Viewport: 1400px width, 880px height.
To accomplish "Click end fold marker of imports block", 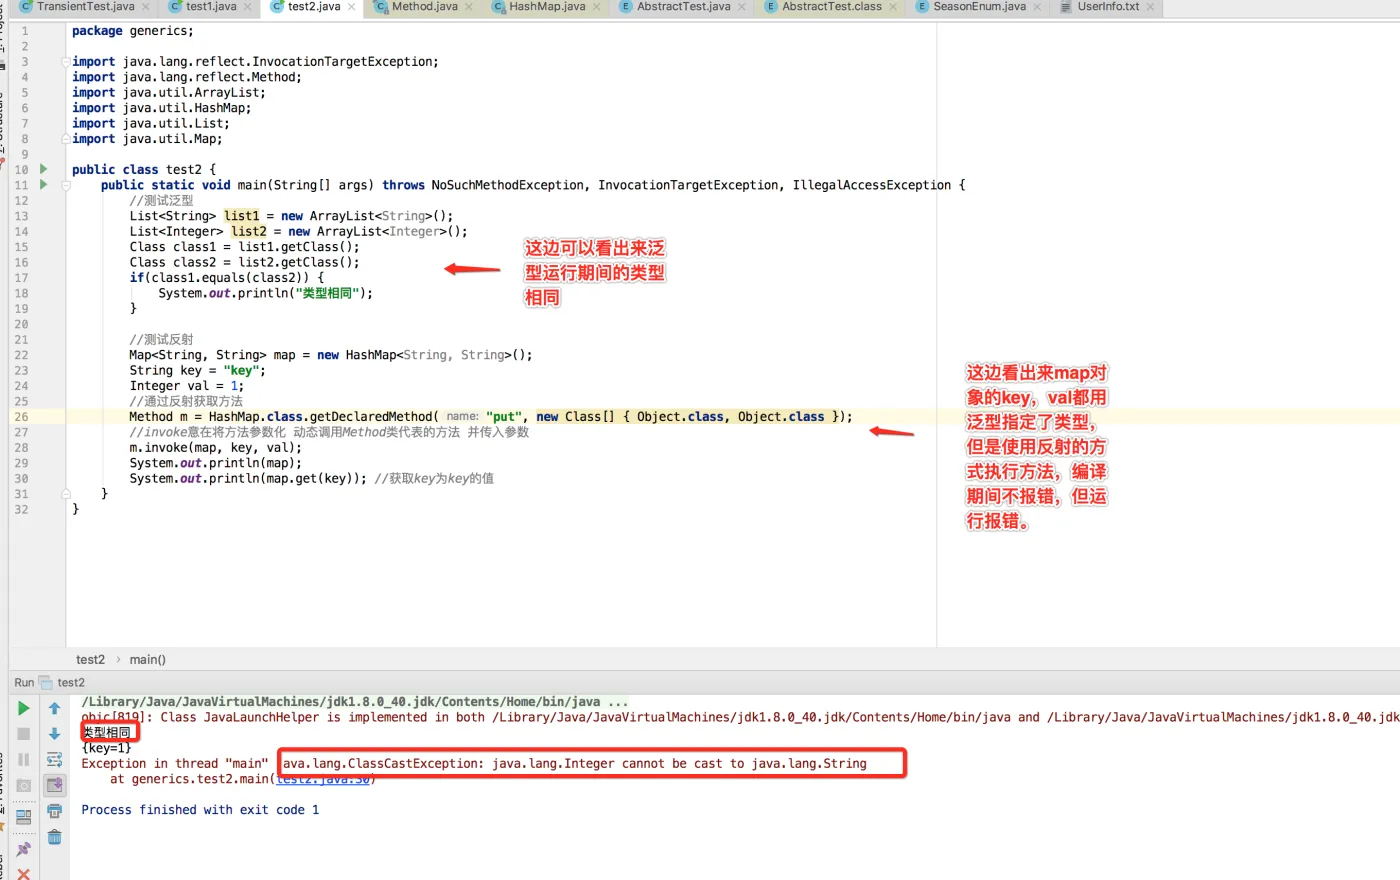I will [x=66, y=139].
